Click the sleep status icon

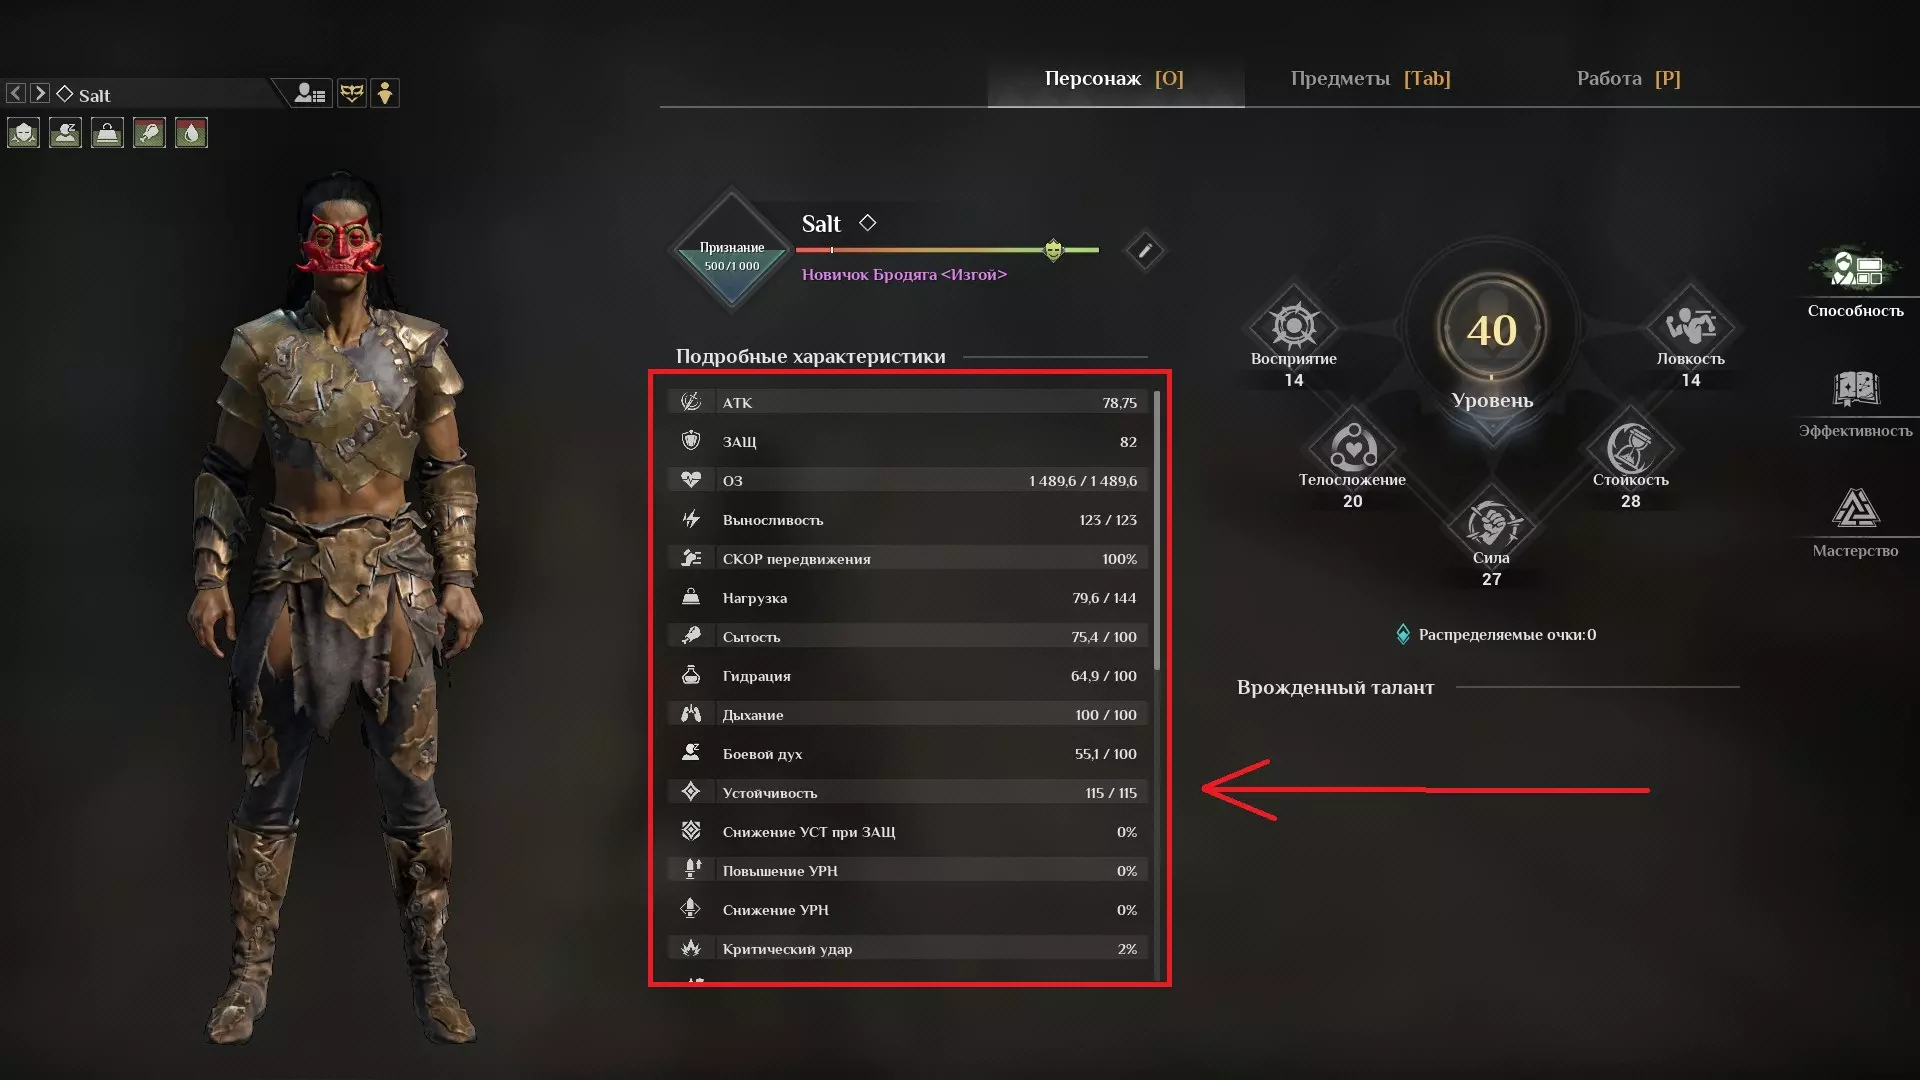coord(65,133)
